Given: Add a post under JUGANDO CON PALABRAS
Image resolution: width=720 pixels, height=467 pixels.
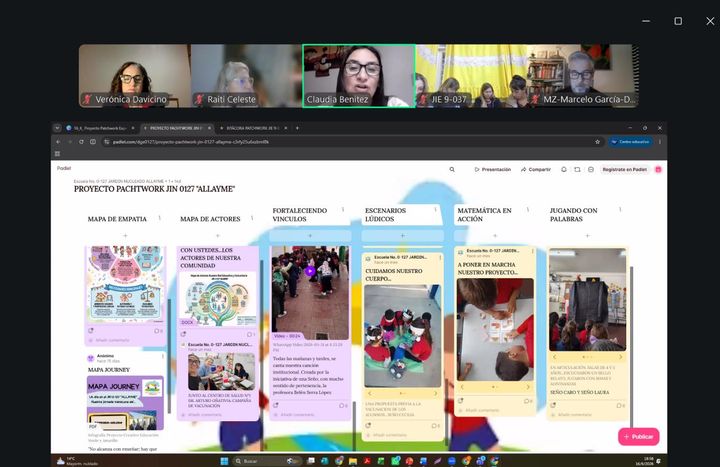Looking at the screenshot, I should [587, 236].
